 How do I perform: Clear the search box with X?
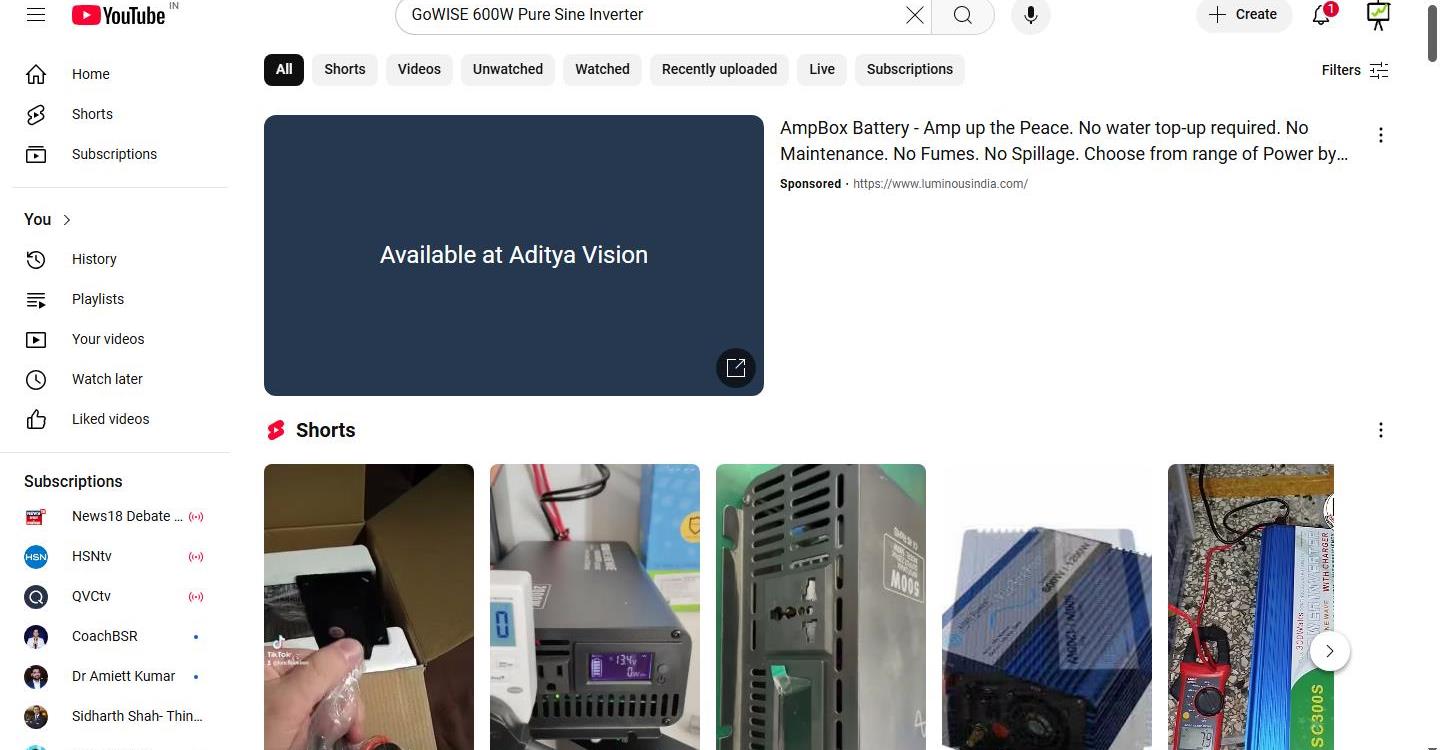click(x=914, y=15)
